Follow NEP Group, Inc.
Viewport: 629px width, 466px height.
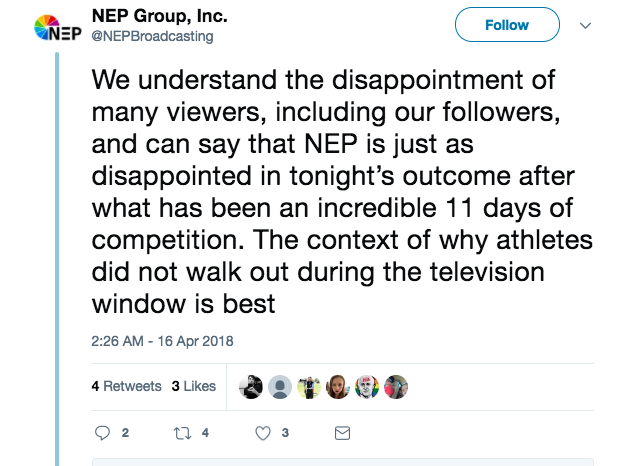tap(507, 25)
